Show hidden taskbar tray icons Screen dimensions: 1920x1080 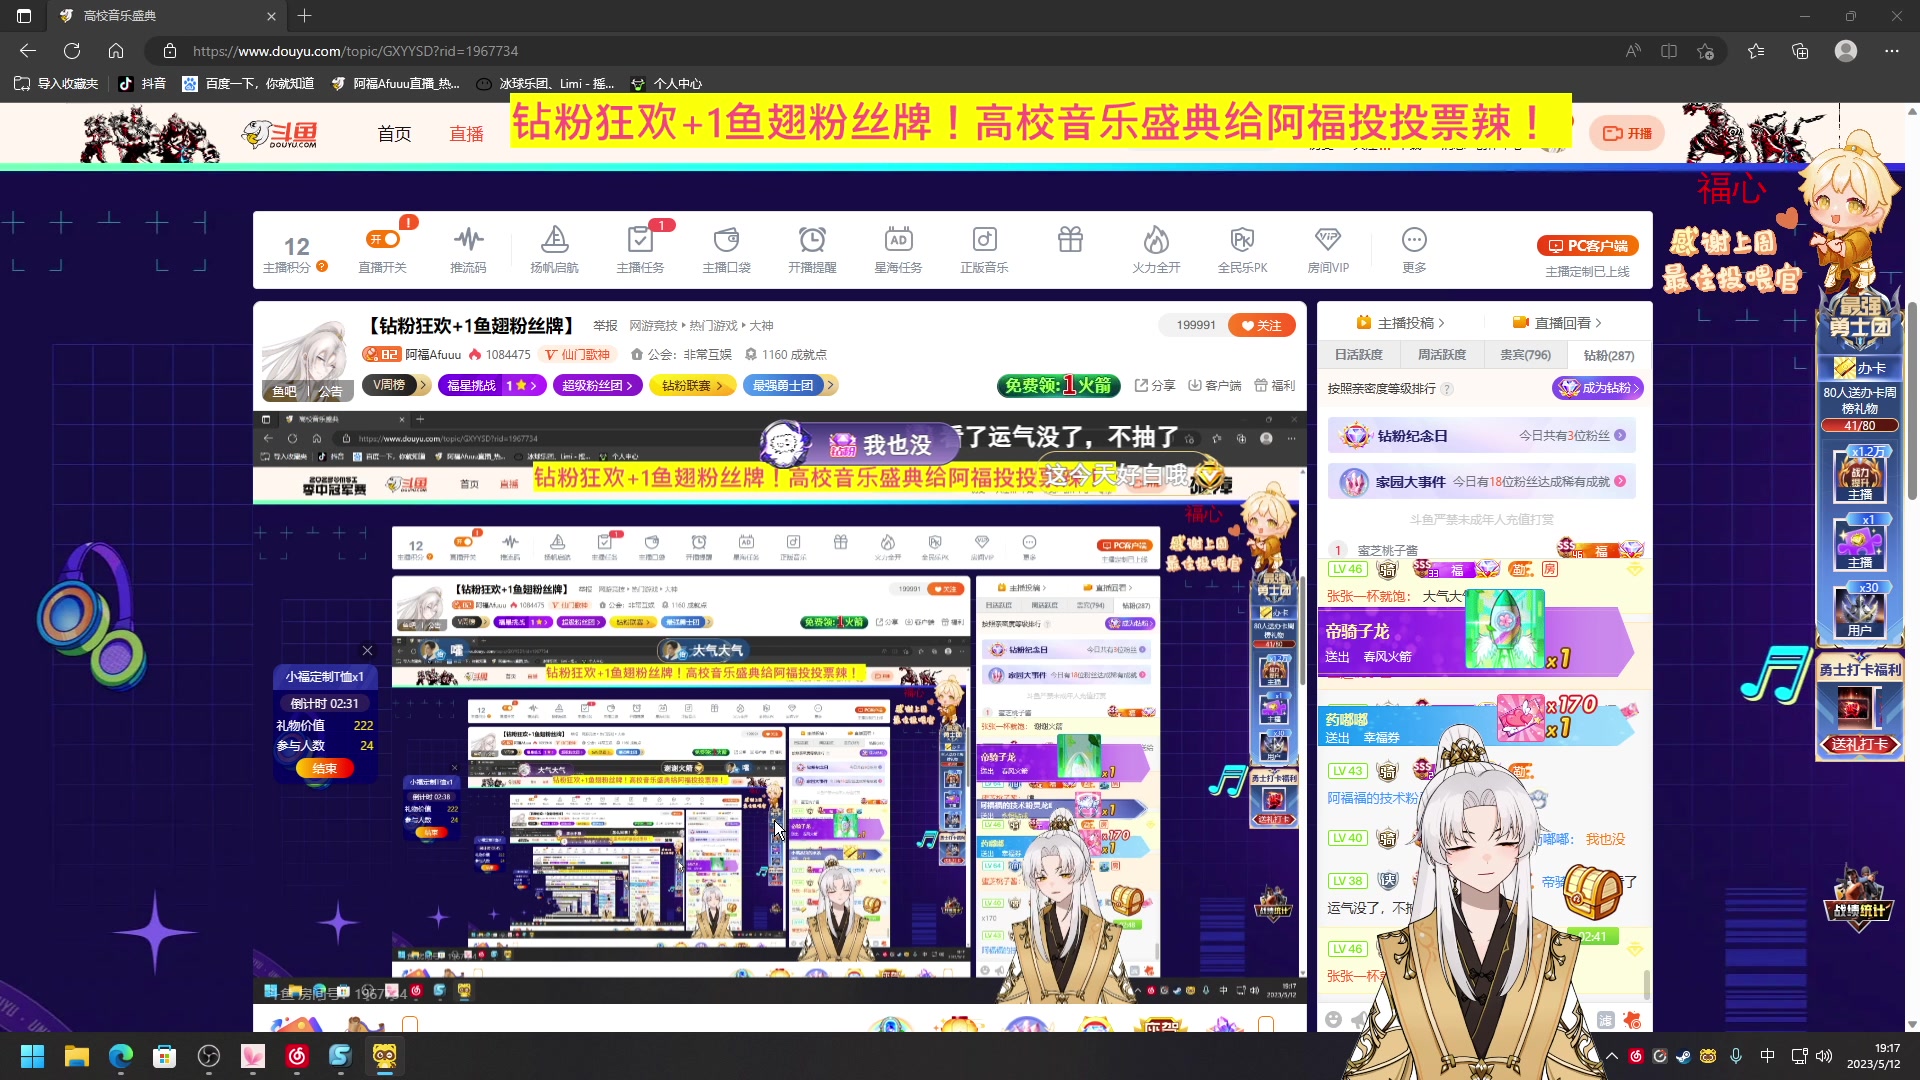point(1612,1056)
